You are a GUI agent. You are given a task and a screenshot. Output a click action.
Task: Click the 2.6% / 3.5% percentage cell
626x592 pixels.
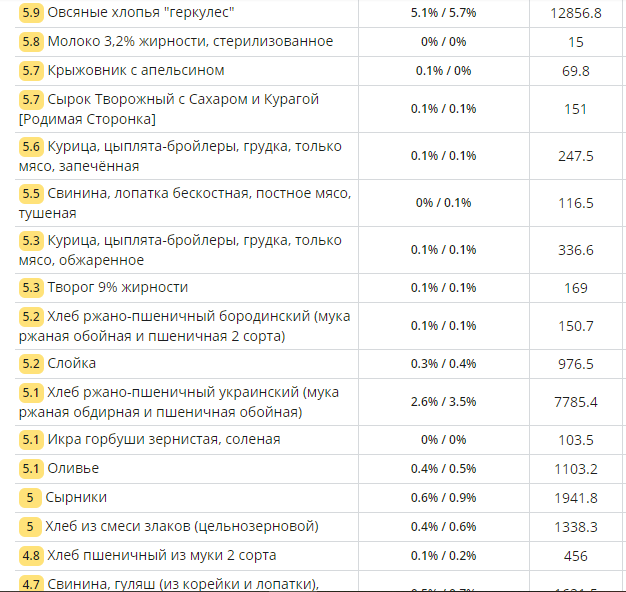point(443,402)
